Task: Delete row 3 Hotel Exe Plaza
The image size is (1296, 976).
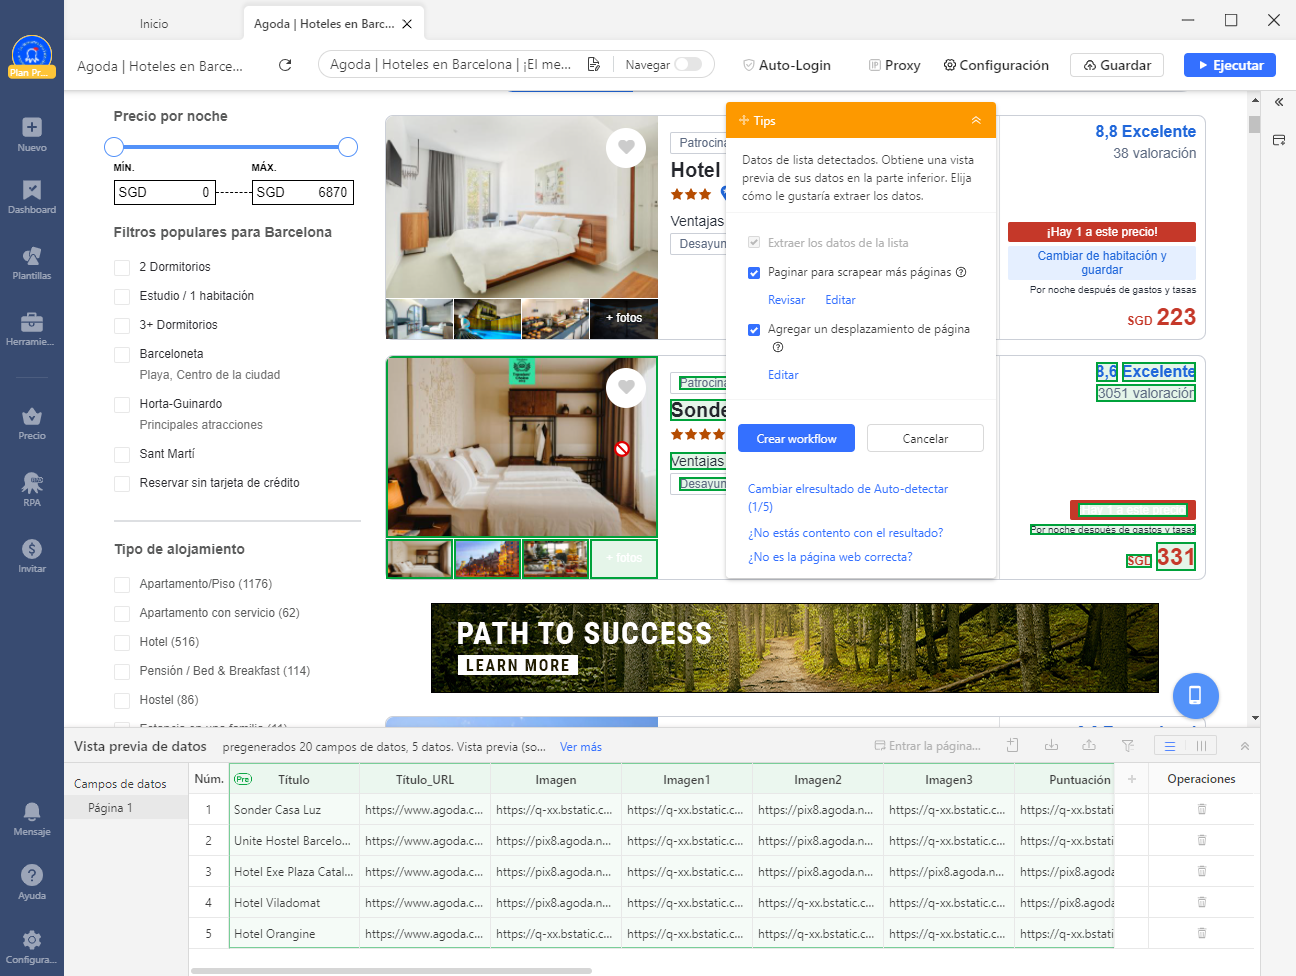Action: [1202, 871]
